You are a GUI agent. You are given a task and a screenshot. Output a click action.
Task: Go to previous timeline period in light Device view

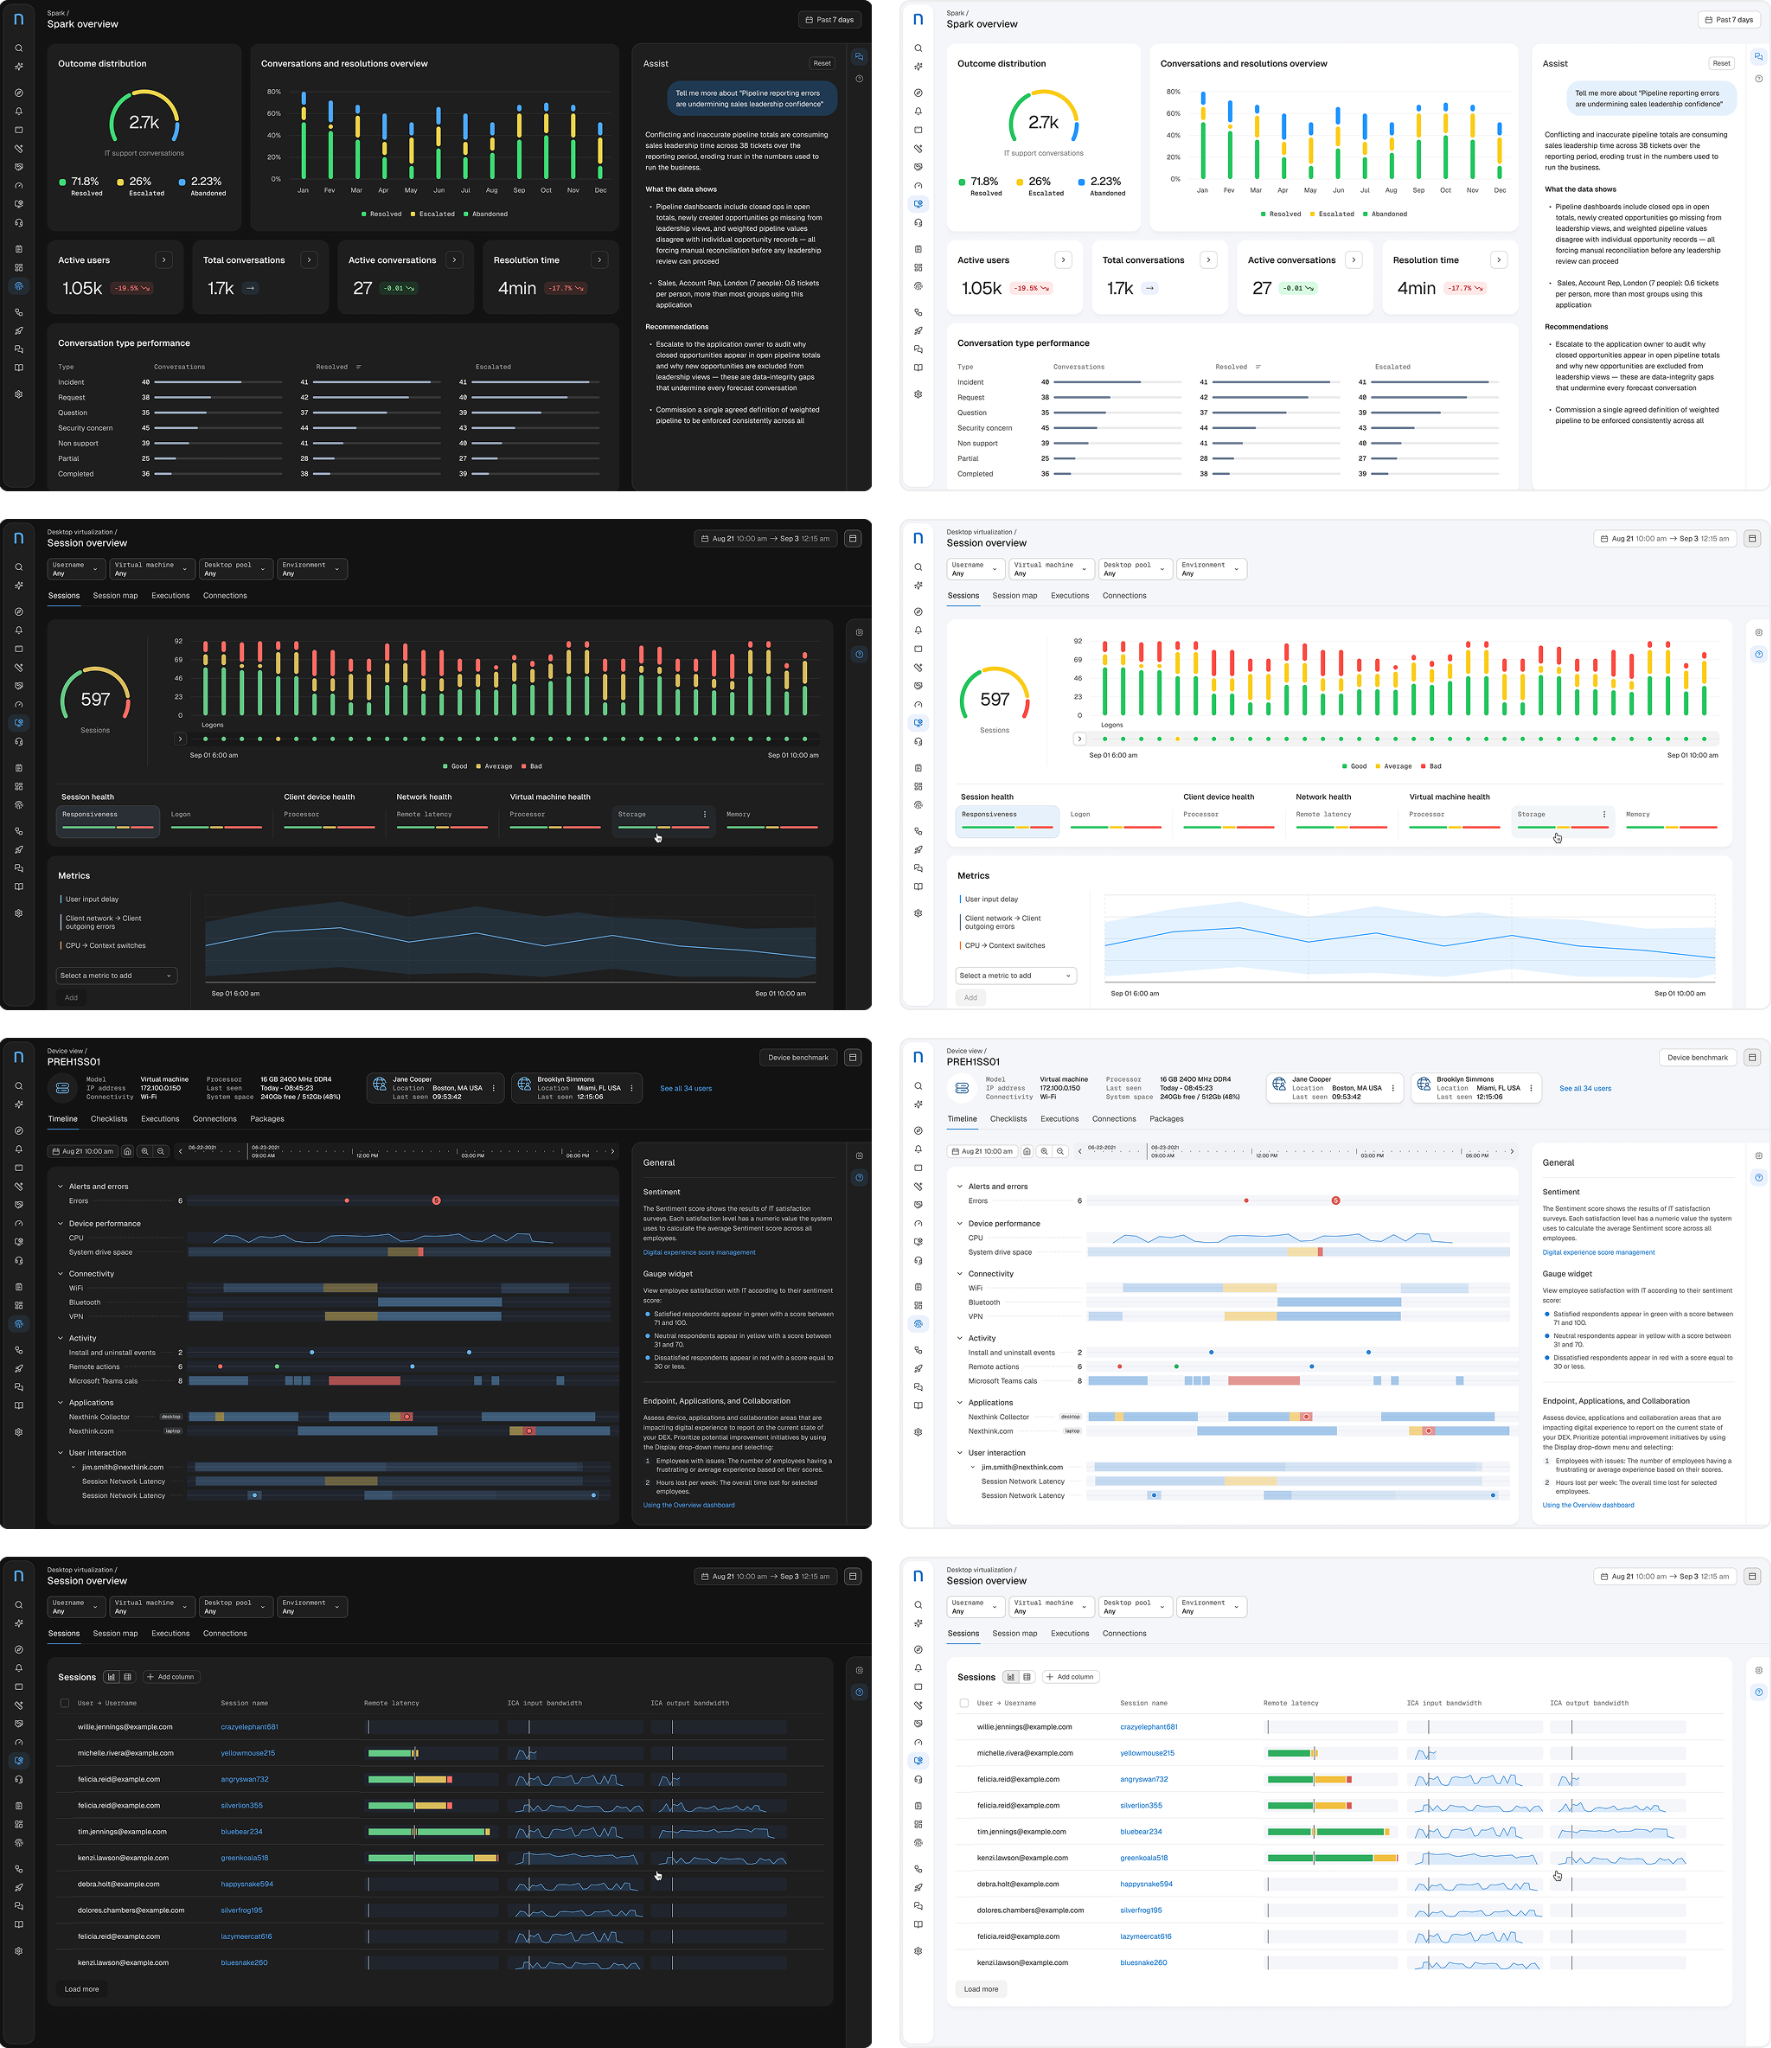tap(1080, 1151)
